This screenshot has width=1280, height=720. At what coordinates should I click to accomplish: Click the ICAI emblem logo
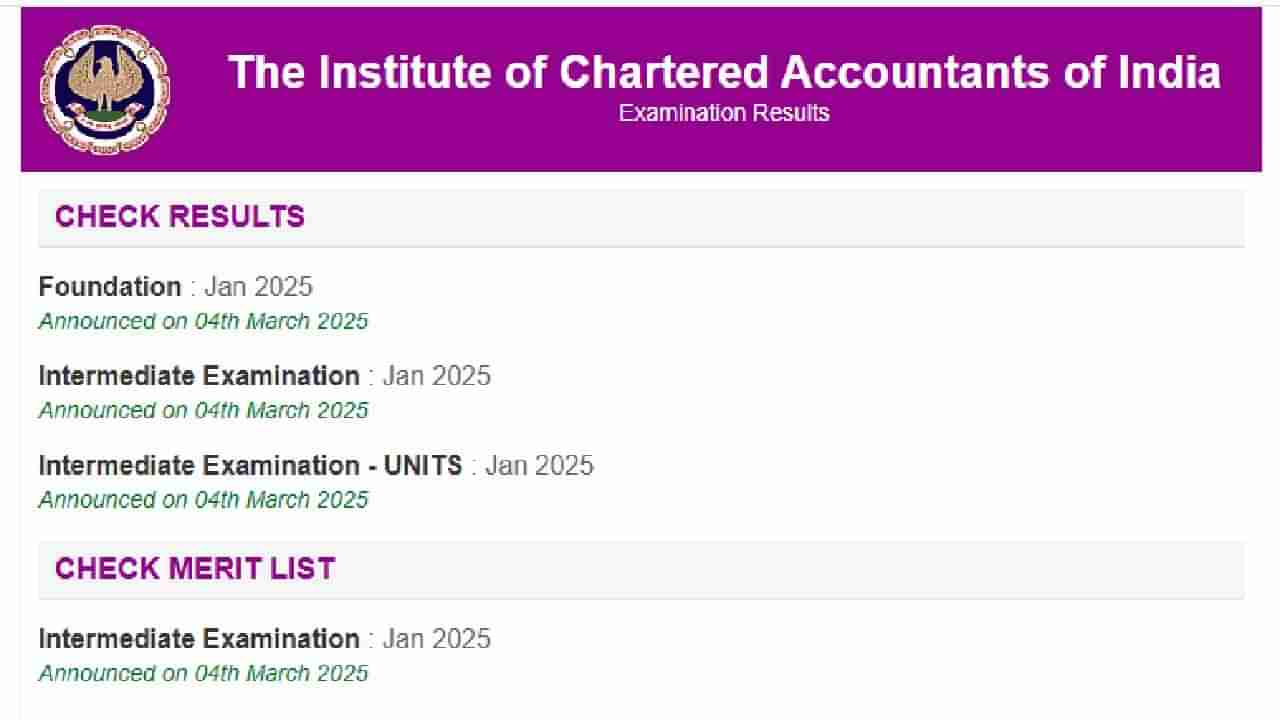tap(104, 90)
